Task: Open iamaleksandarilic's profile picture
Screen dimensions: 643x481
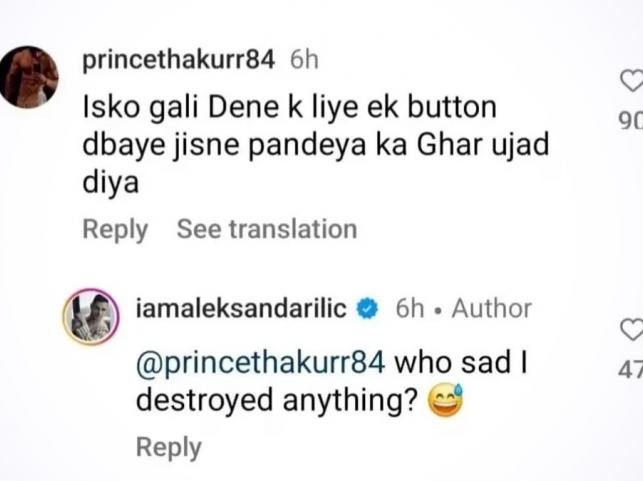Action: point(88,319)
